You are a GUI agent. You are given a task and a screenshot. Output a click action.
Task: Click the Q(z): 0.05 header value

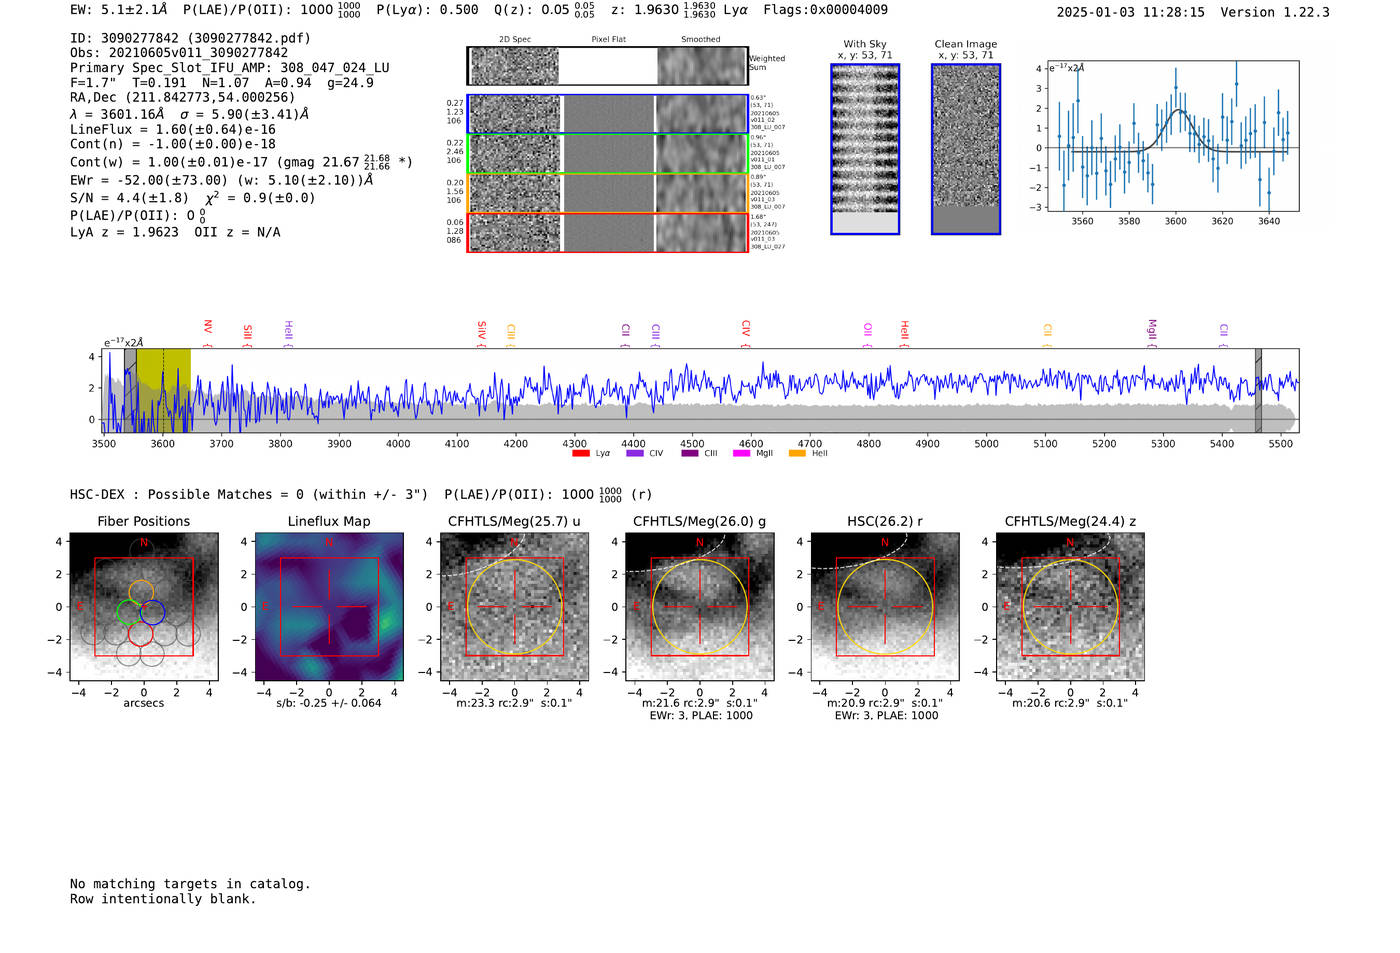coord(544,10)
